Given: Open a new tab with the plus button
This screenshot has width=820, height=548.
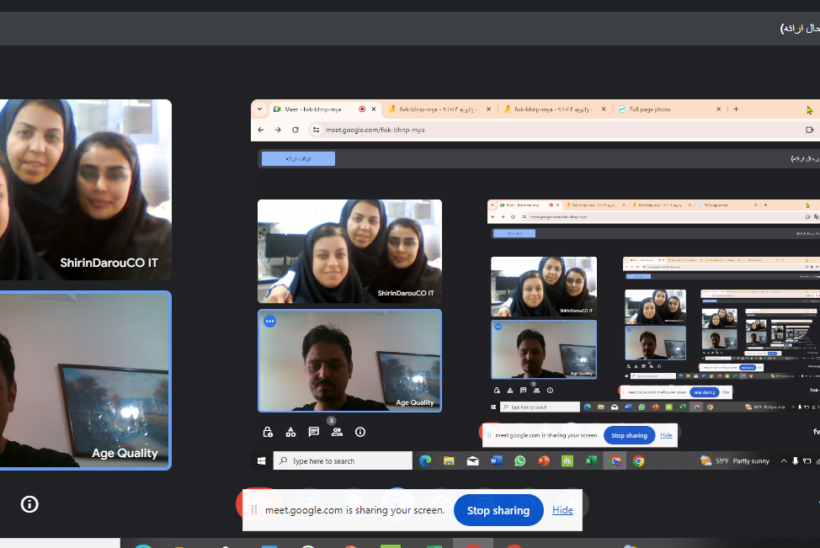Looking at the screenshot, I should pyautogui.click(x=736, y=109).
